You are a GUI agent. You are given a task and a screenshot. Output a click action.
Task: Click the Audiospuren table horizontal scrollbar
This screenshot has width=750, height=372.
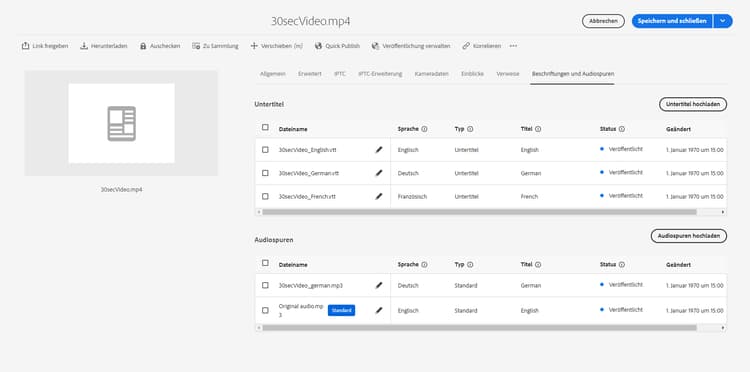479,328
